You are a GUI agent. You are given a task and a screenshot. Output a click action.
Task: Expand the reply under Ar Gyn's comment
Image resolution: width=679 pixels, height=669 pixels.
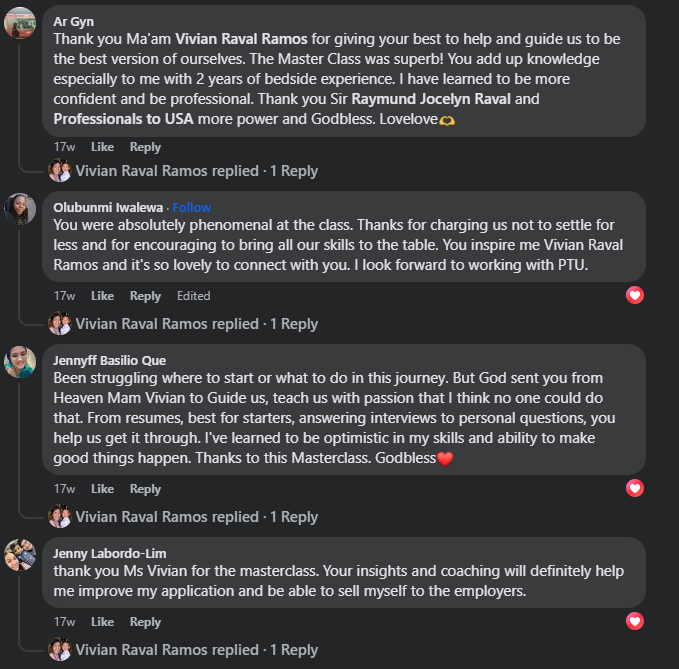197,171
